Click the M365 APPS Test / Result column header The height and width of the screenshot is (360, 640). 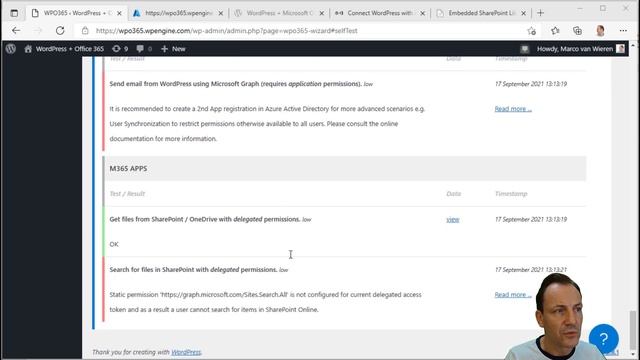[127, 193]
